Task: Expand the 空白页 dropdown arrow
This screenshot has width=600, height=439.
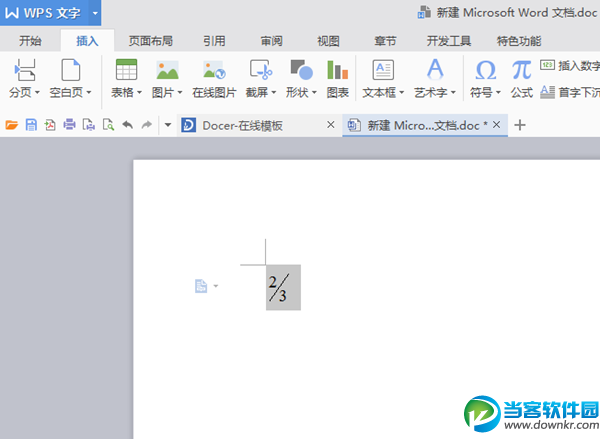Action: (x=89, y=92)
